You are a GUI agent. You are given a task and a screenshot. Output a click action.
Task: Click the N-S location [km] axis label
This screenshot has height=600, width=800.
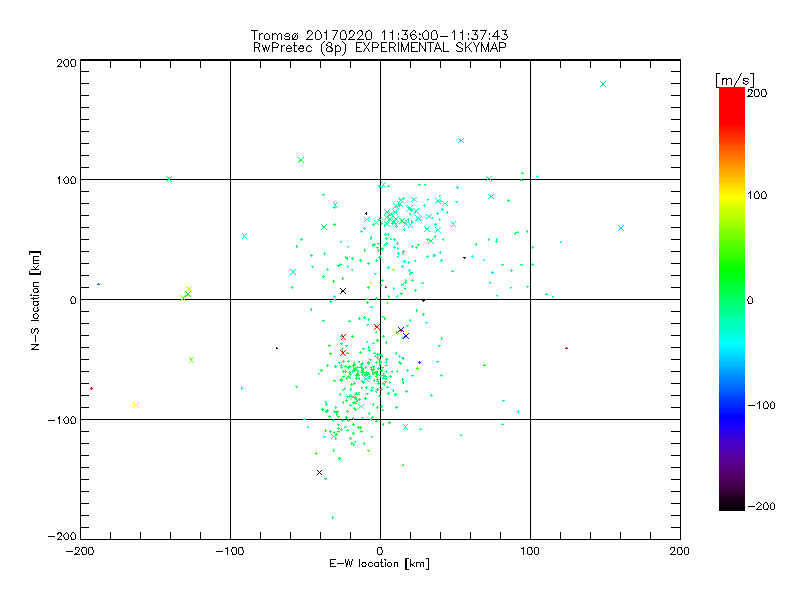click(x=35, y=301)
